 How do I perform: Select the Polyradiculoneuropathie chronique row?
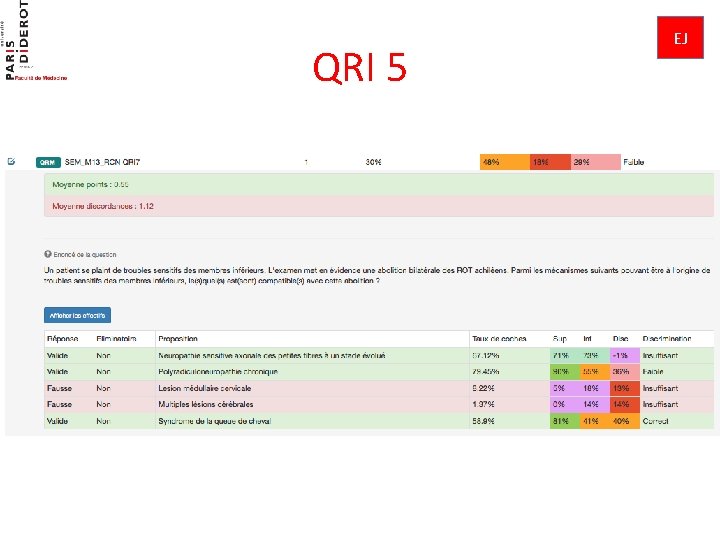pos(379,372)
